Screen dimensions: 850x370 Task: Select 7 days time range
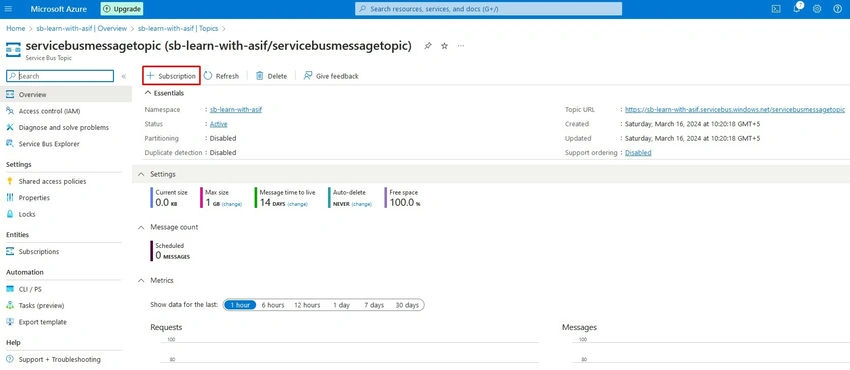click(x=374, y=305)
